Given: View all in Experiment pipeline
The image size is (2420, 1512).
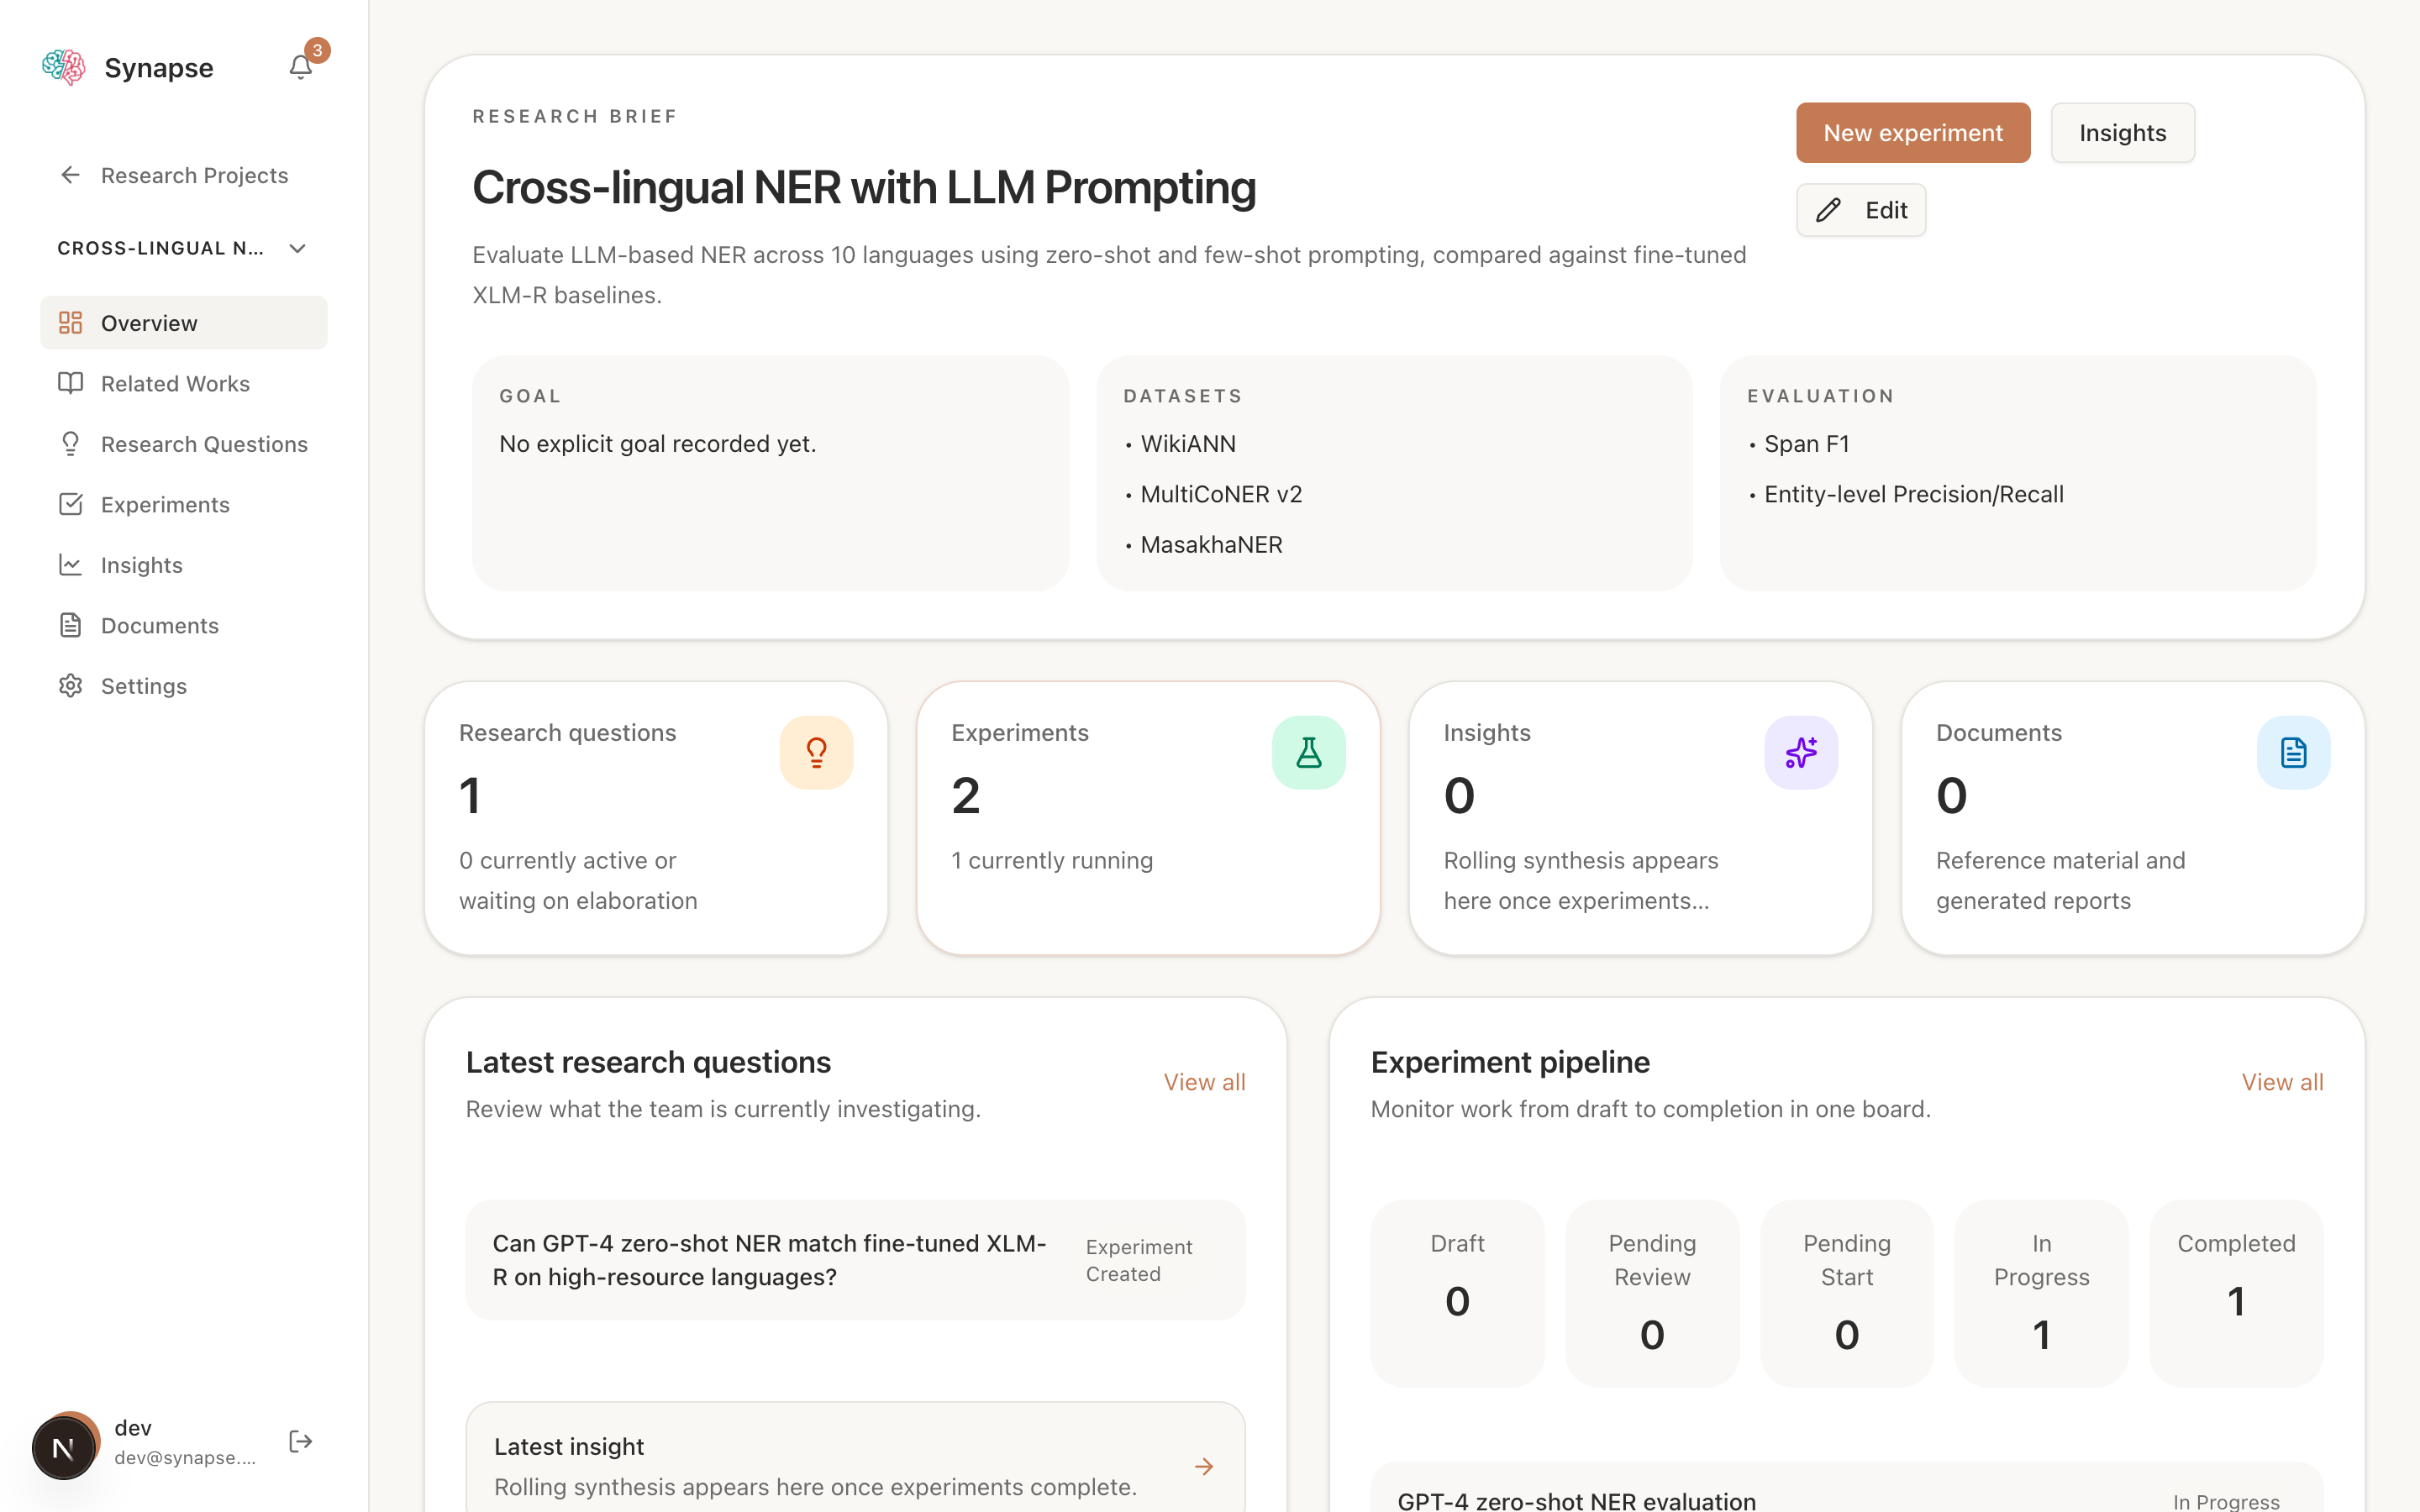Looking at the screenshot, I should point(2282,1082).
